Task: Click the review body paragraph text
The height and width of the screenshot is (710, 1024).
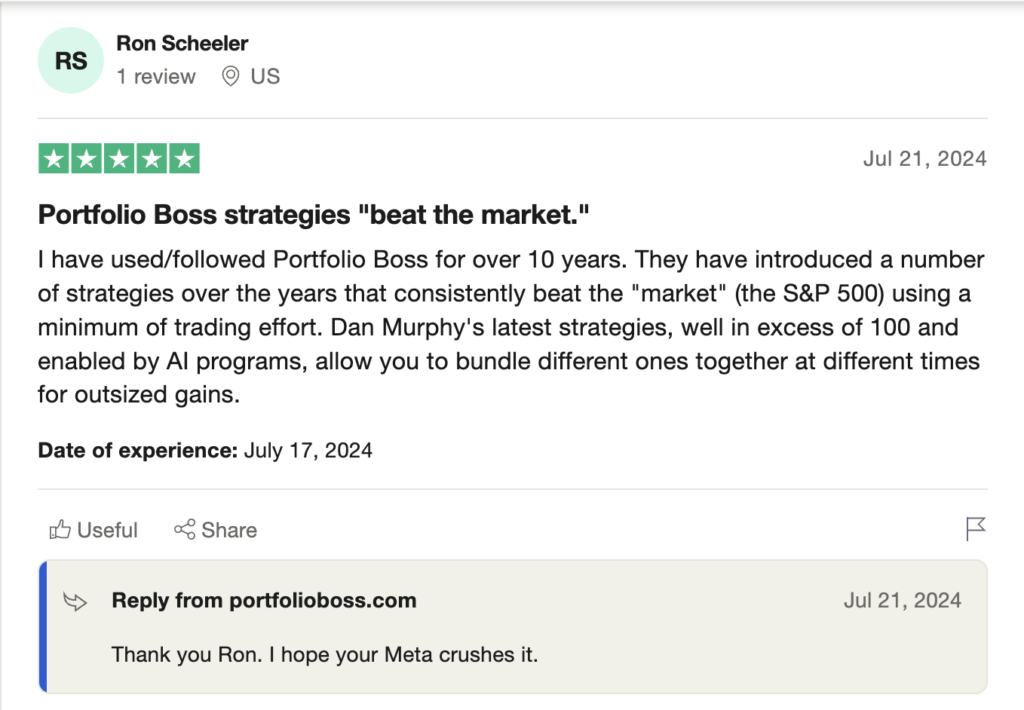Action: [511, 327]
